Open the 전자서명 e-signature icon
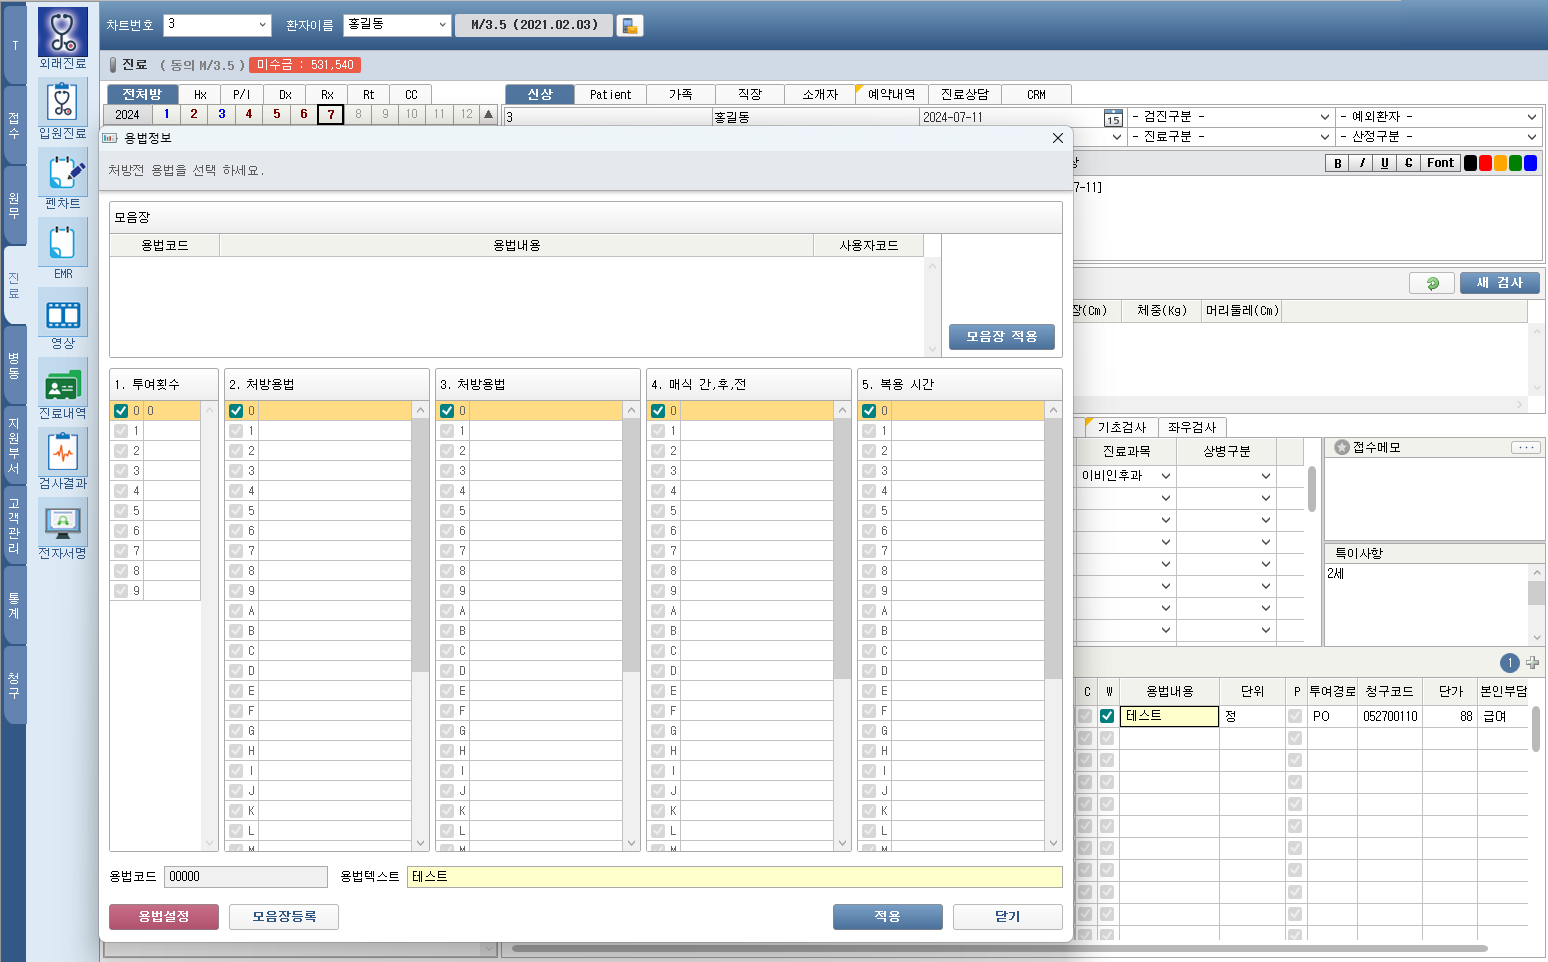This screenshot has width=1548, height=962. pyautogui.click(x=63, y=524)
